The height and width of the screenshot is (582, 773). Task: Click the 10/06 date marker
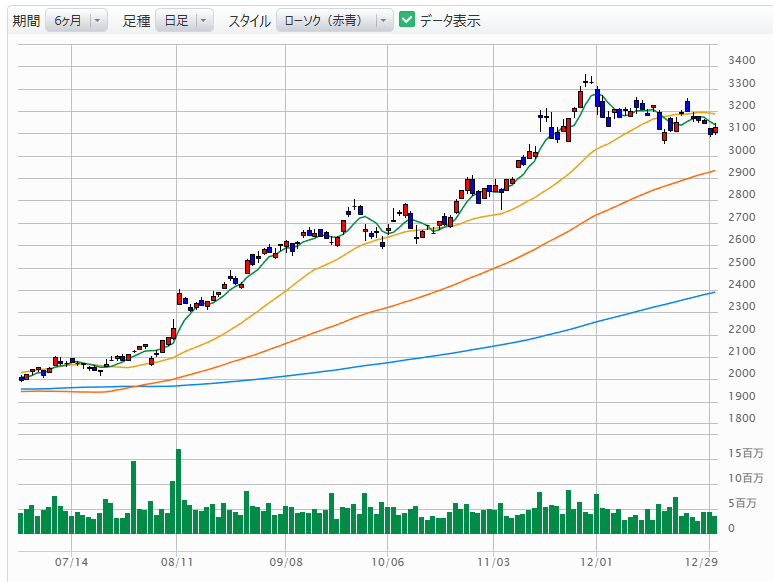click(388, 563)
